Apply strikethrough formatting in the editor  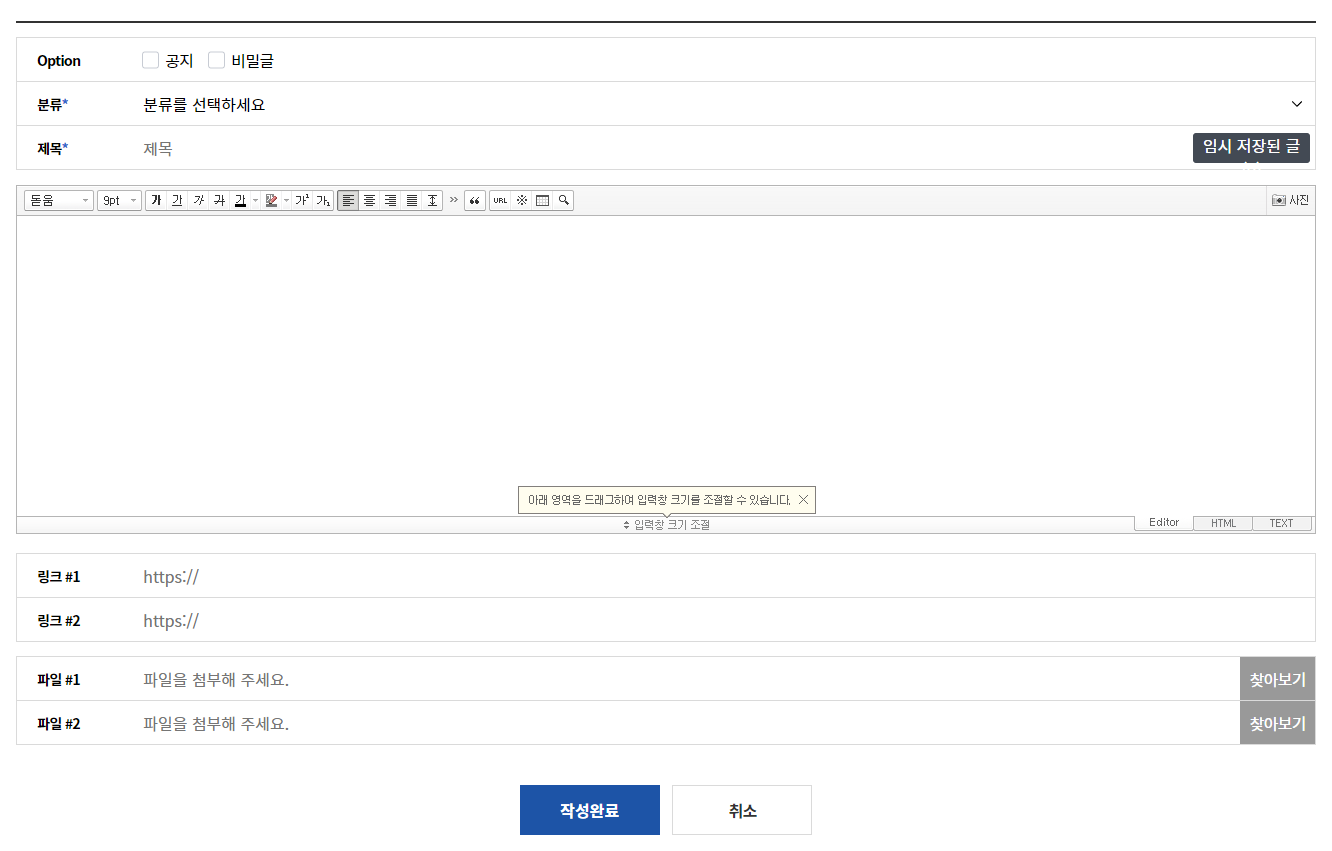pyautogui.click(x=219, y=201)
